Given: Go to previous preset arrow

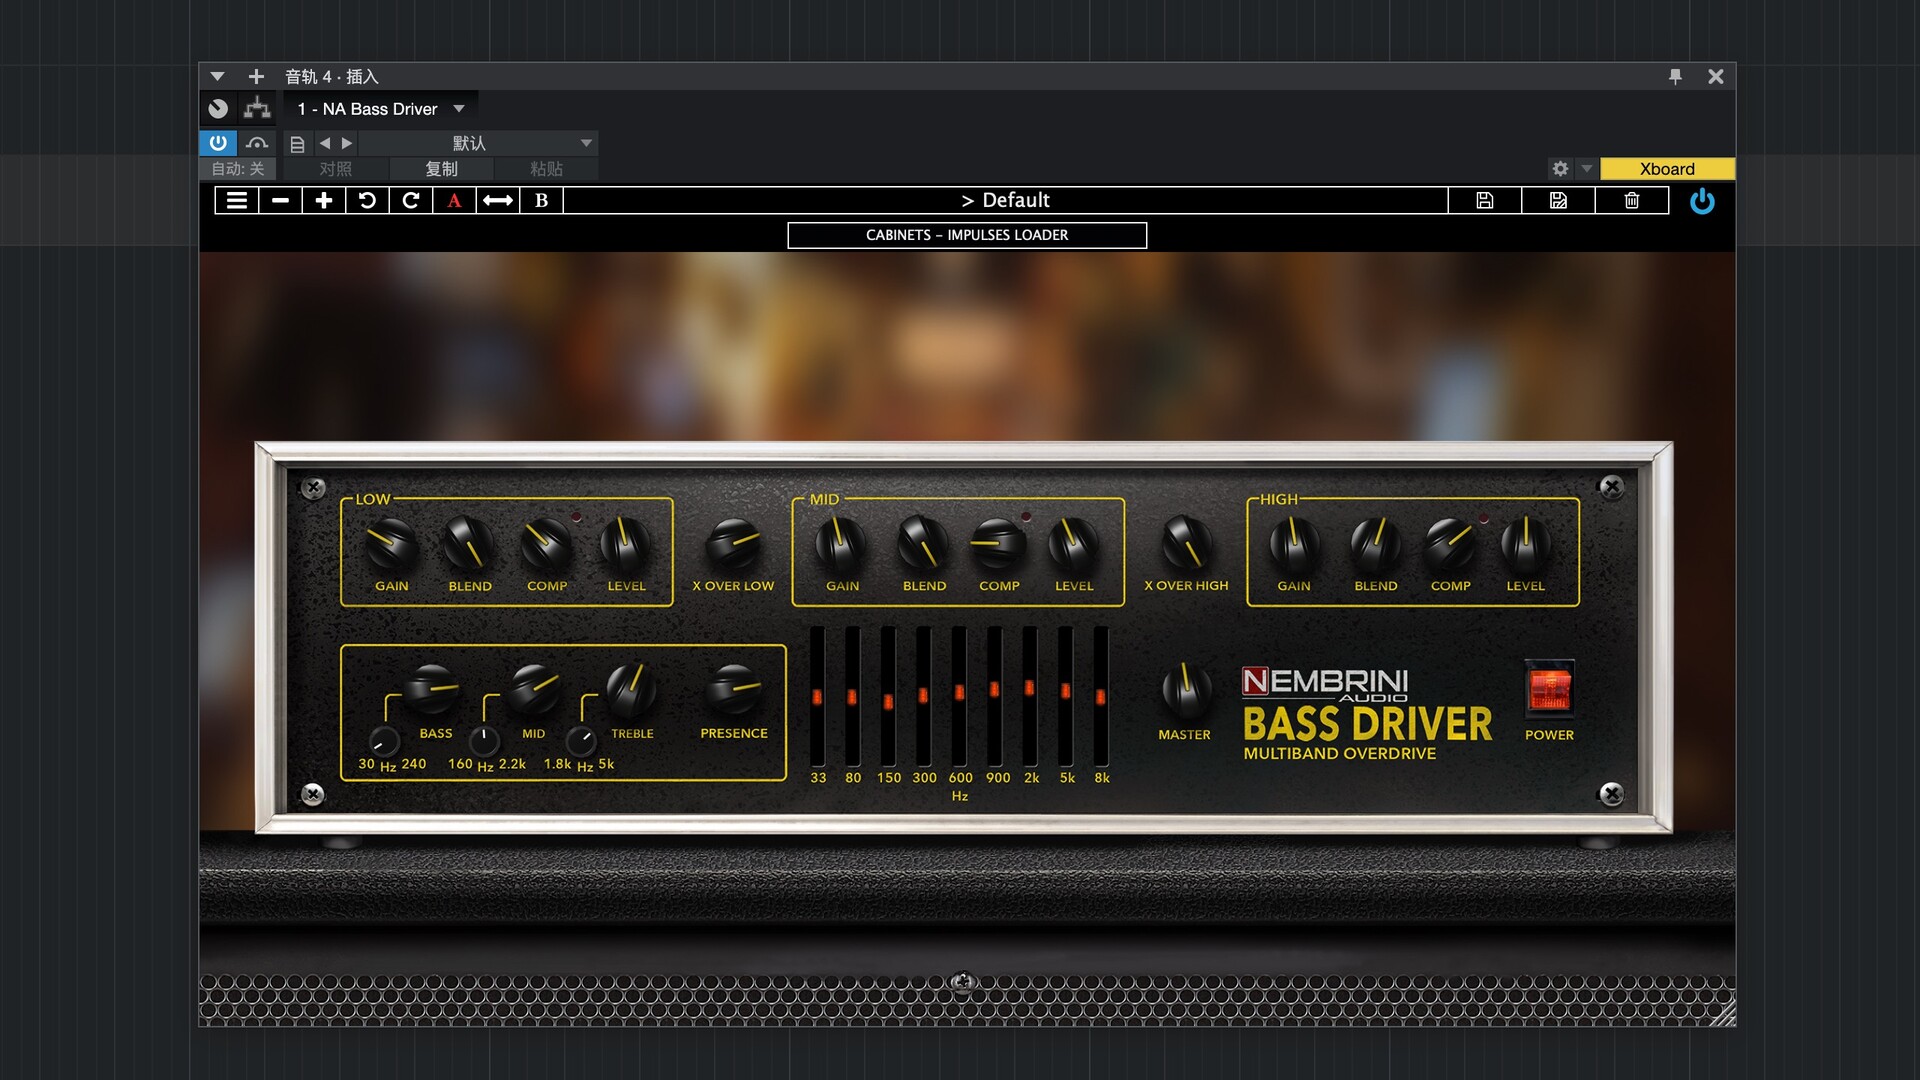Looking at the screenshot, I should [325, 143].
